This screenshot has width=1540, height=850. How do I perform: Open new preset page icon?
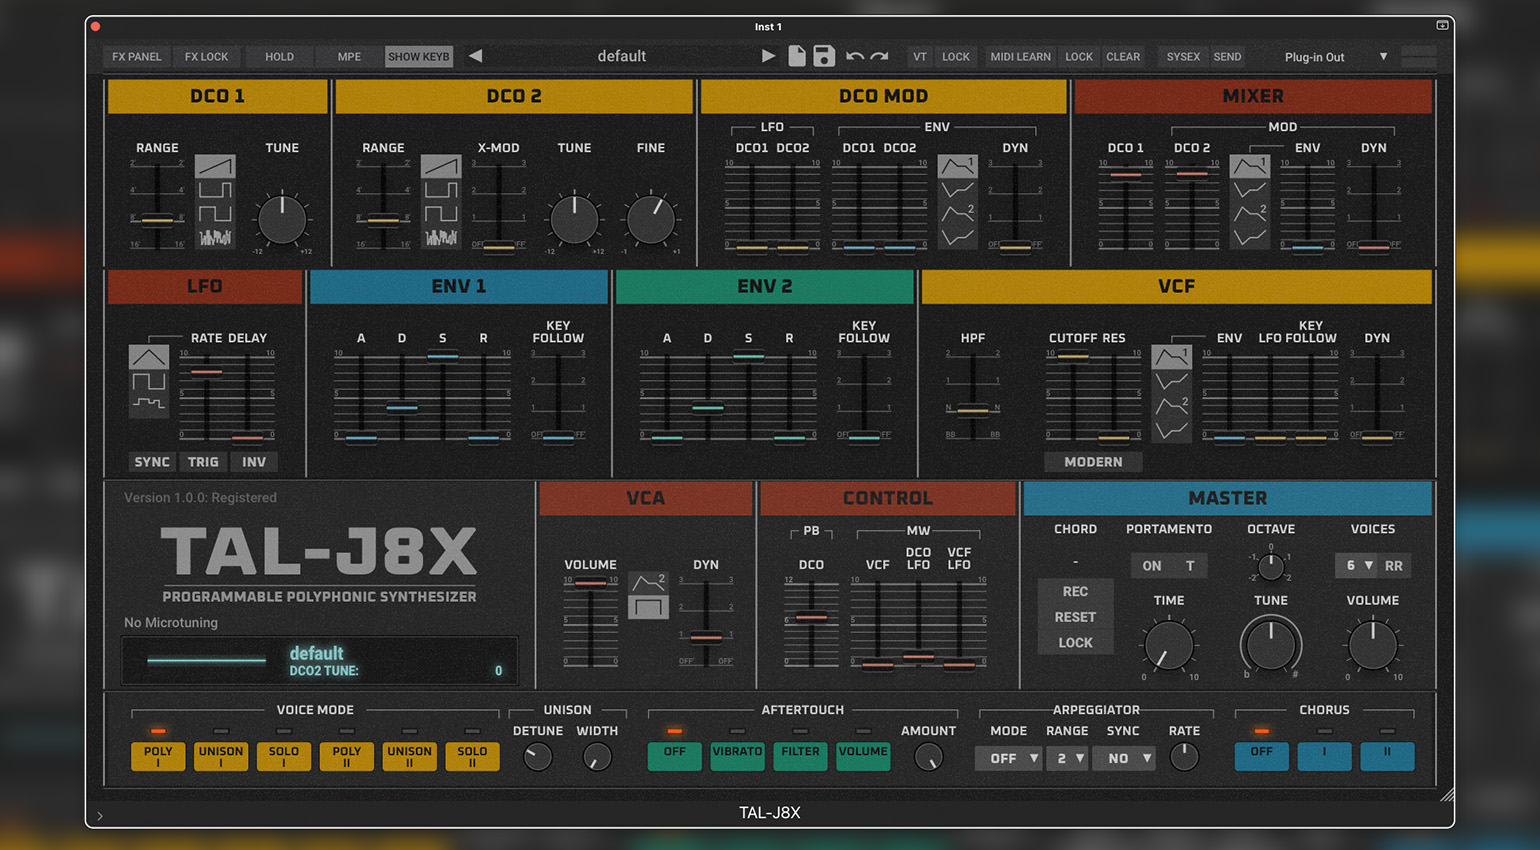(x=797, y=56)
